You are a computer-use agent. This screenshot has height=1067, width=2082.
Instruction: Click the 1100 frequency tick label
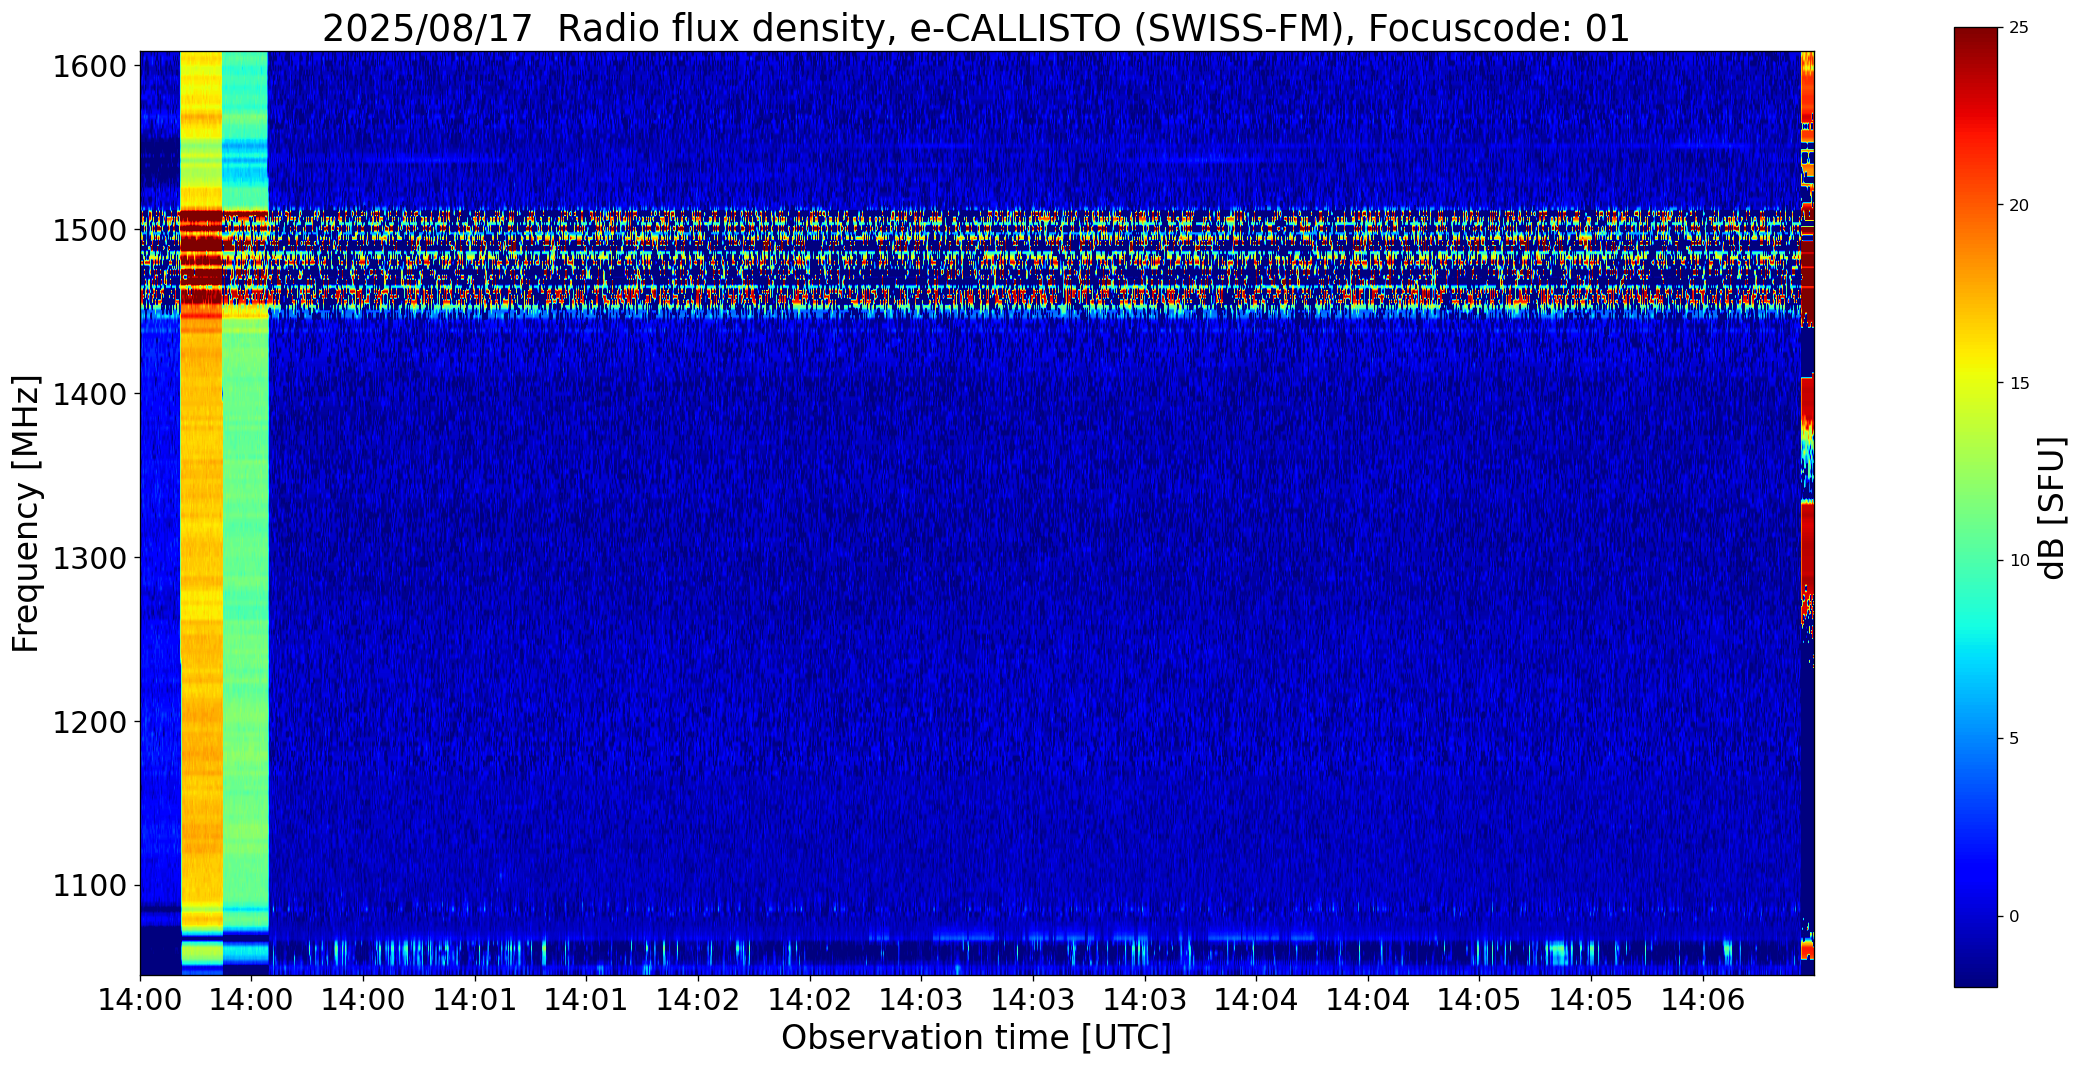tap(89, 886)
